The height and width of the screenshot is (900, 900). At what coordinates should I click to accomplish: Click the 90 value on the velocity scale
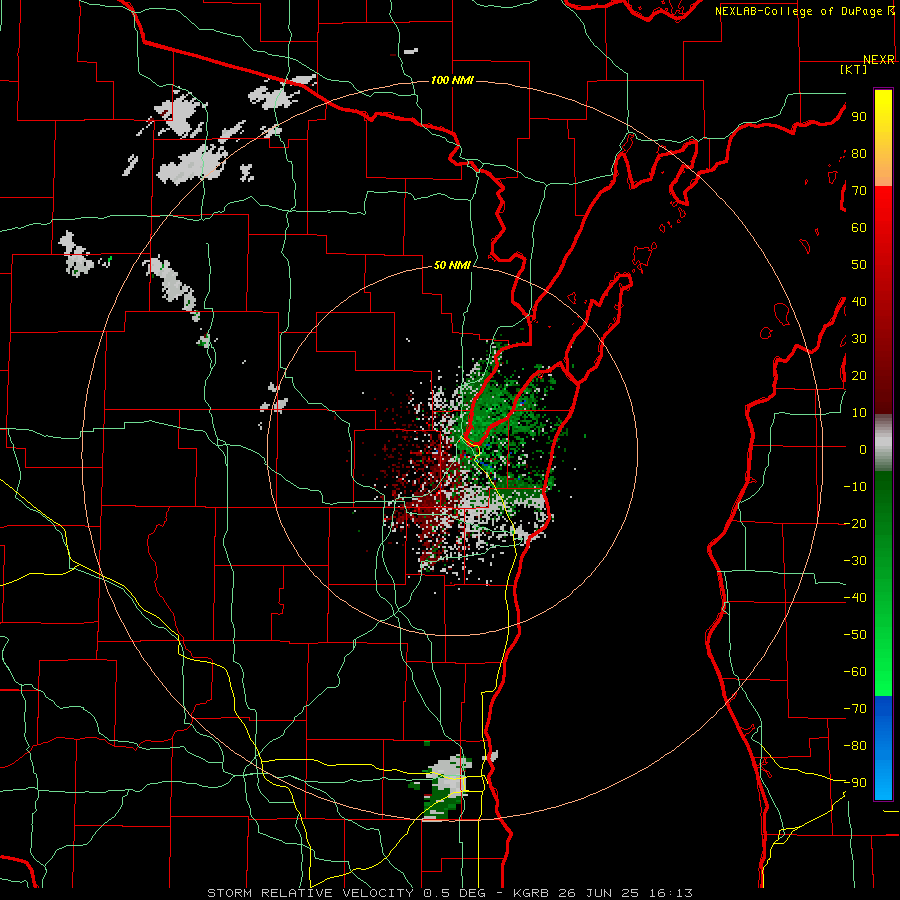pos(859,117)
